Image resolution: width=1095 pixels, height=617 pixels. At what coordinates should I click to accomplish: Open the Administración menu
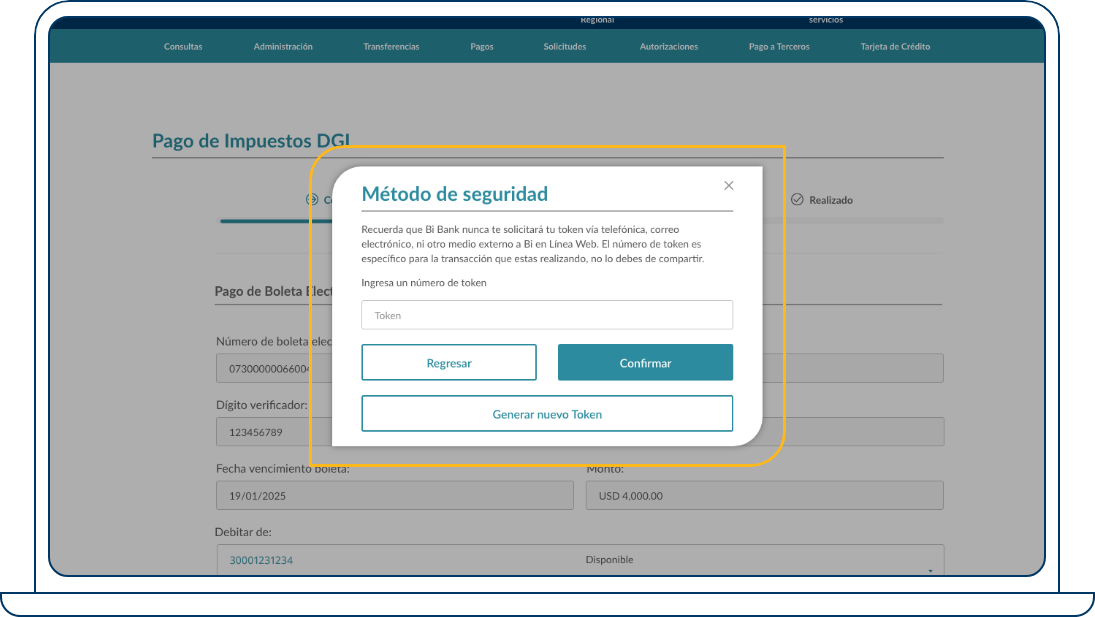pos(282,46)
